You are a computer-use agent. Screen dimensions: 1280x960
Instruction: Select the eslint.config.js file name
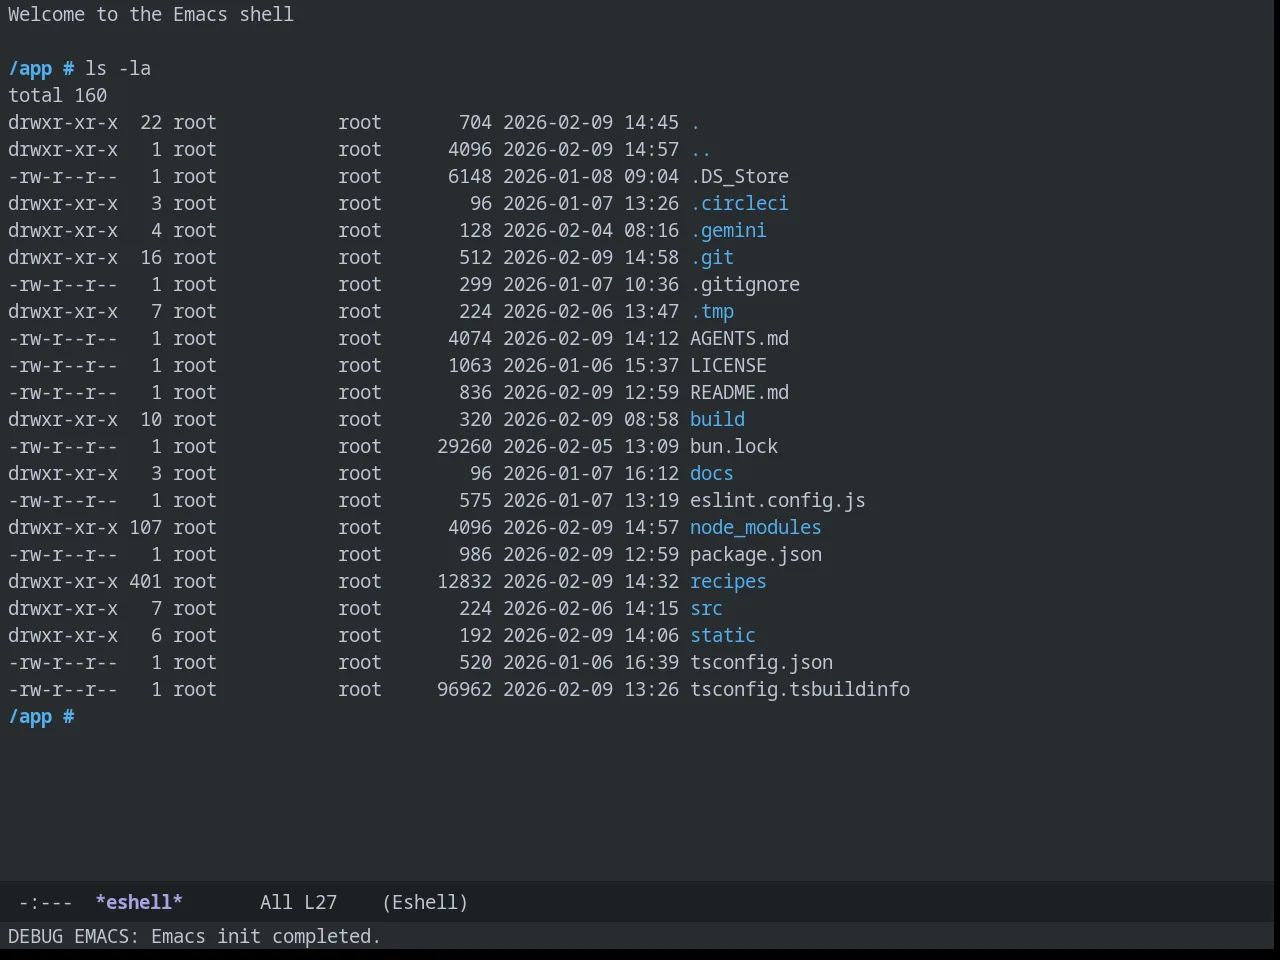click(x=778, y=500)
